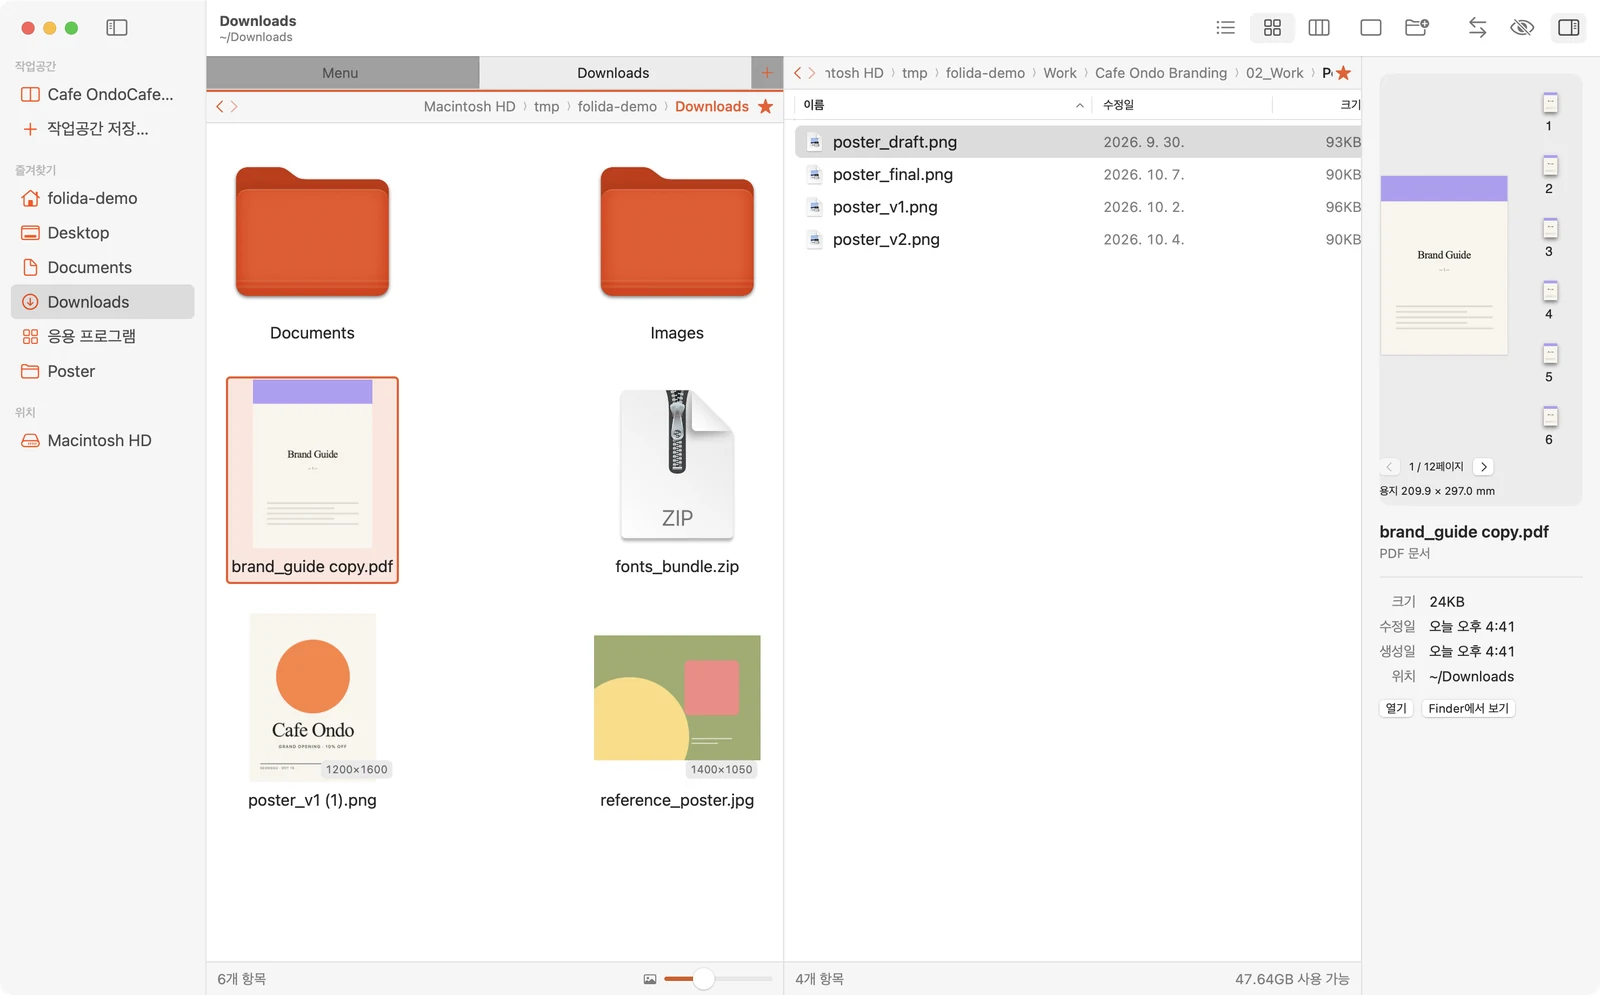The image size is (1600, 995).
Task: Switch to icon grid view
Action: pos(1272,28)
